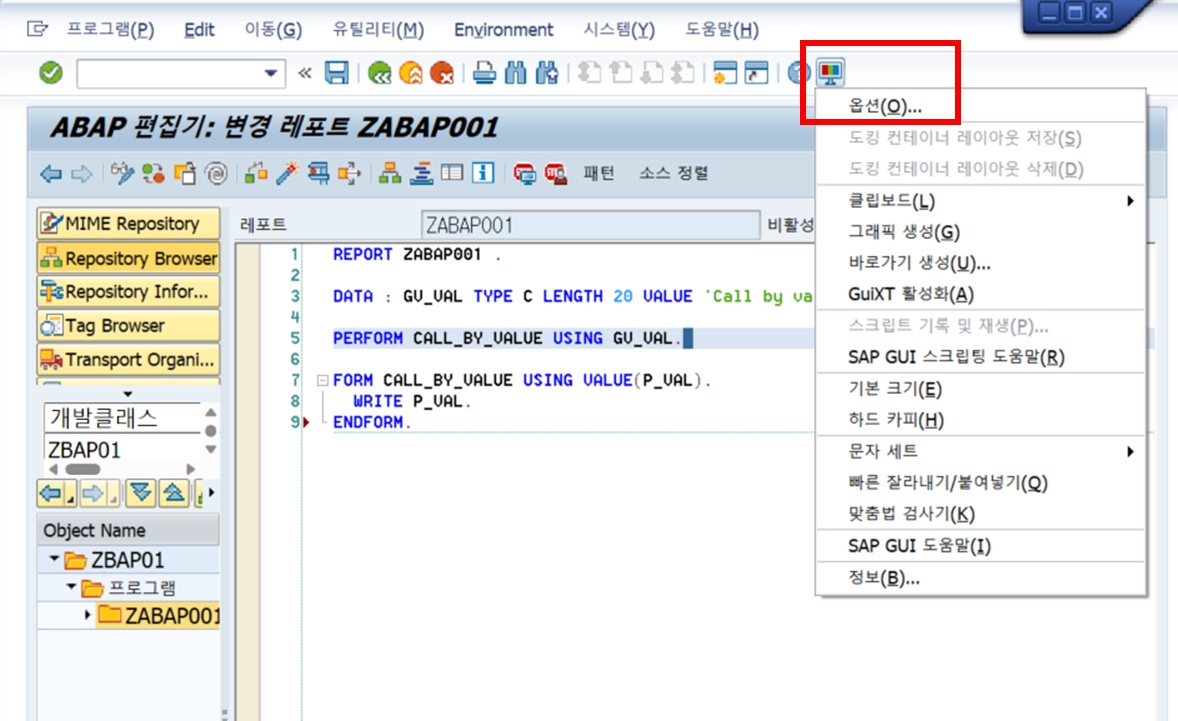Click the Display/Change pencil-glasses icon
The image size is (1178, 721).
click(122, 173)
